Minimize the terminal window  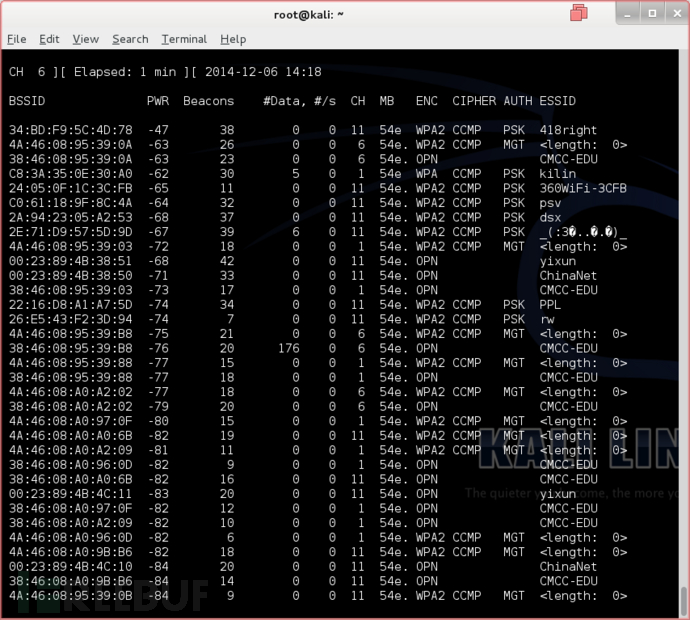pyautogui.click(x=628, y=14)
